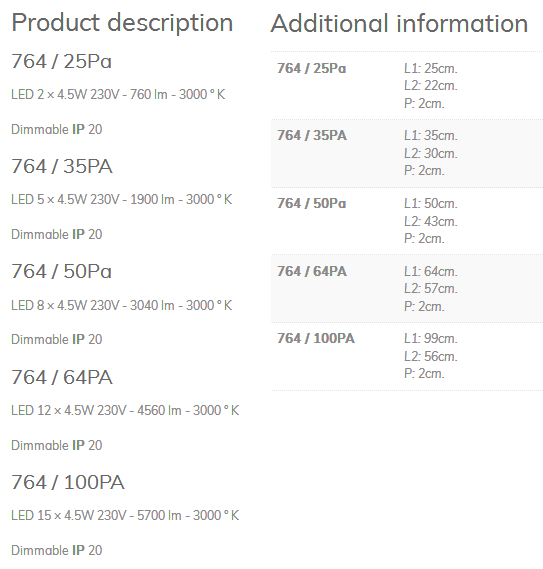Select the 764 / 100PA product heading
The image size is (543, 569).
68,482
